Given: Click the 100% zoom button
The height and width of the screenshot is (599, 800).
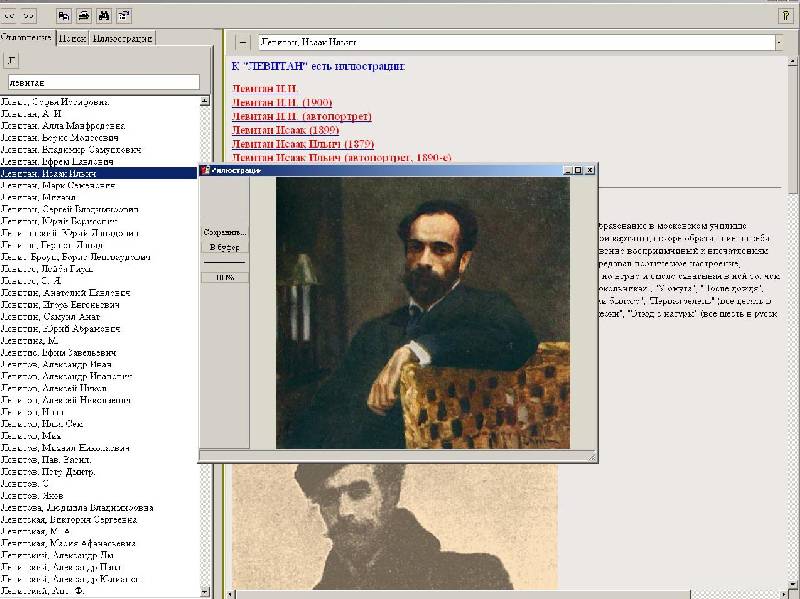Looking at the screenshot, I should tap(224, 278).
